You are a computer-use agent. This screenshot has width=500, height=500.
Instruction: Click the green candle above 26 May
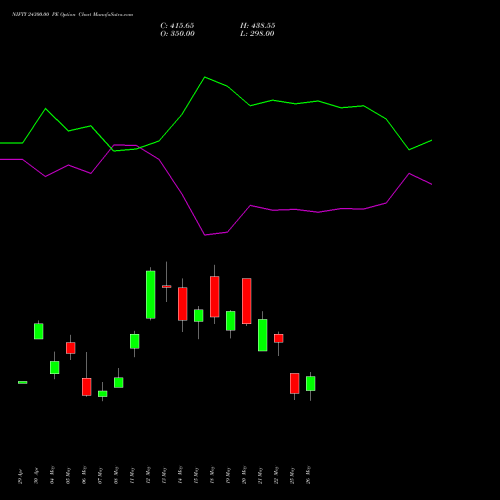click(311, 383)
